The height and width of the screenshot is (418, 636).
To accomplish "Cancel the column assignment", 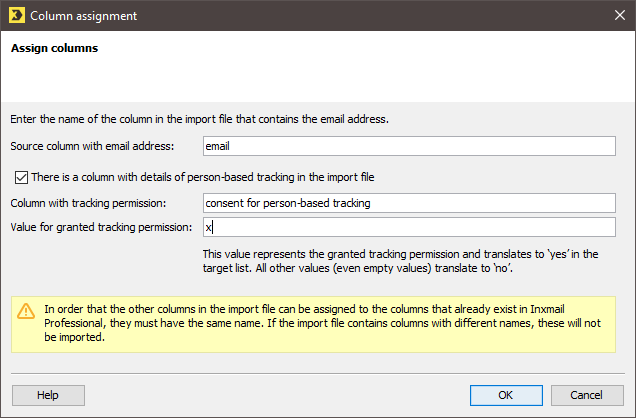I will (x=587, y=395).
